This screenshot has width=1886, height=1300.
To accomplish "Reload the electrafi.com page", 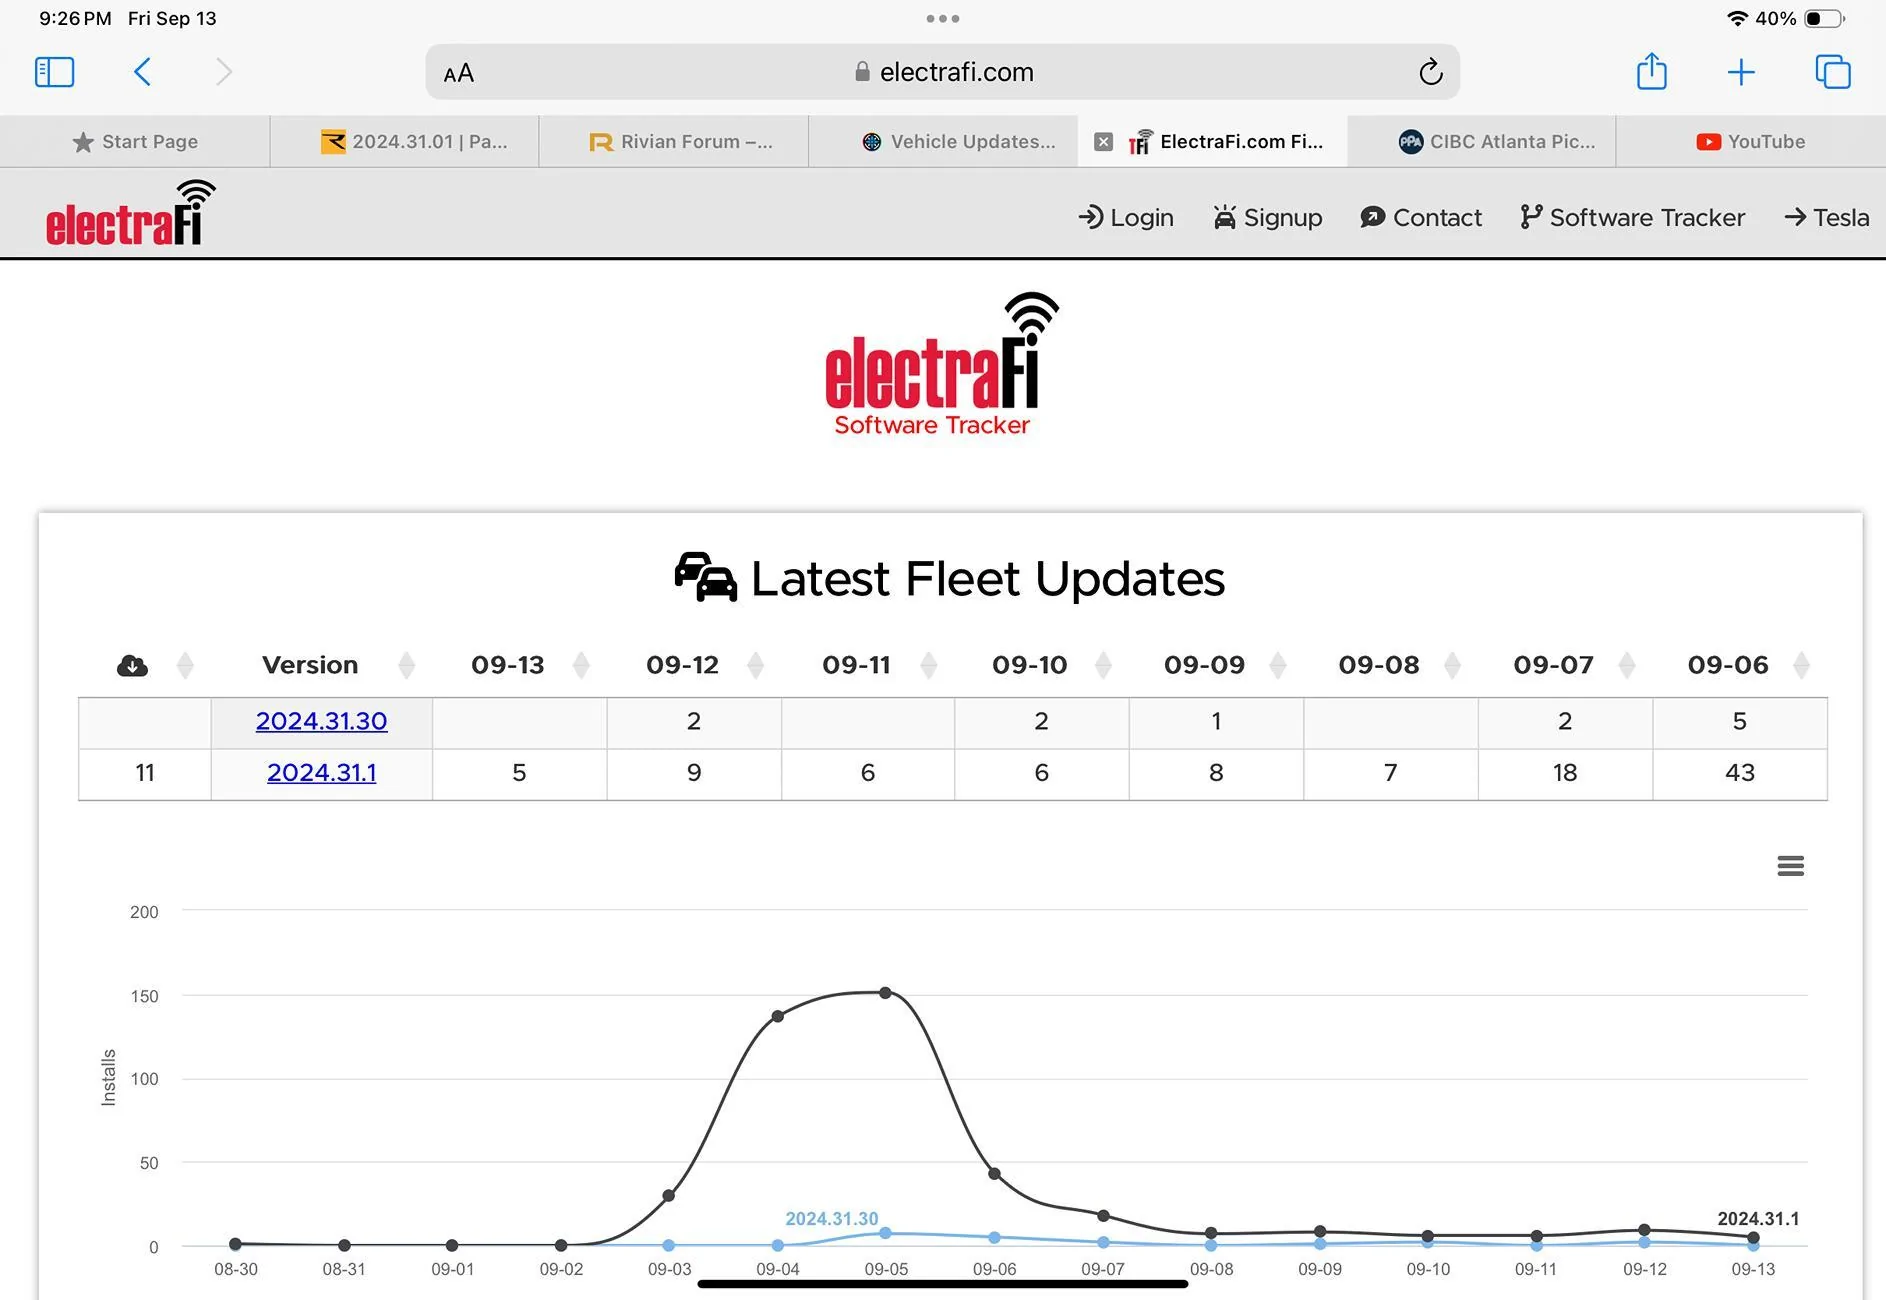I will [x=1431, y=72].
